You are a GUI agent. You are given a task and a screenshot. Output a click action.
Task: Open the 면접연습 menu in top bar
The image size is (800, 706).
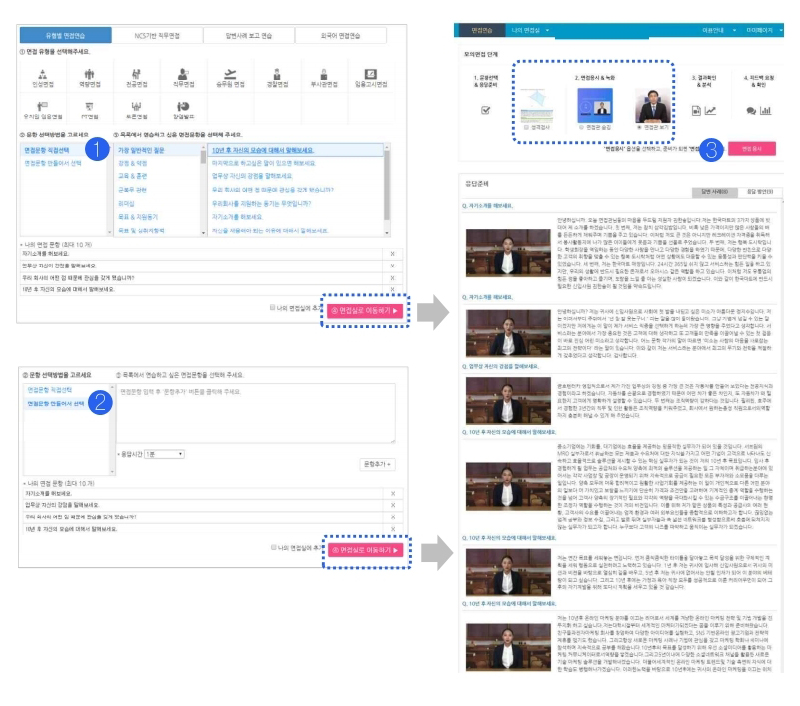[x=482, y=31]
